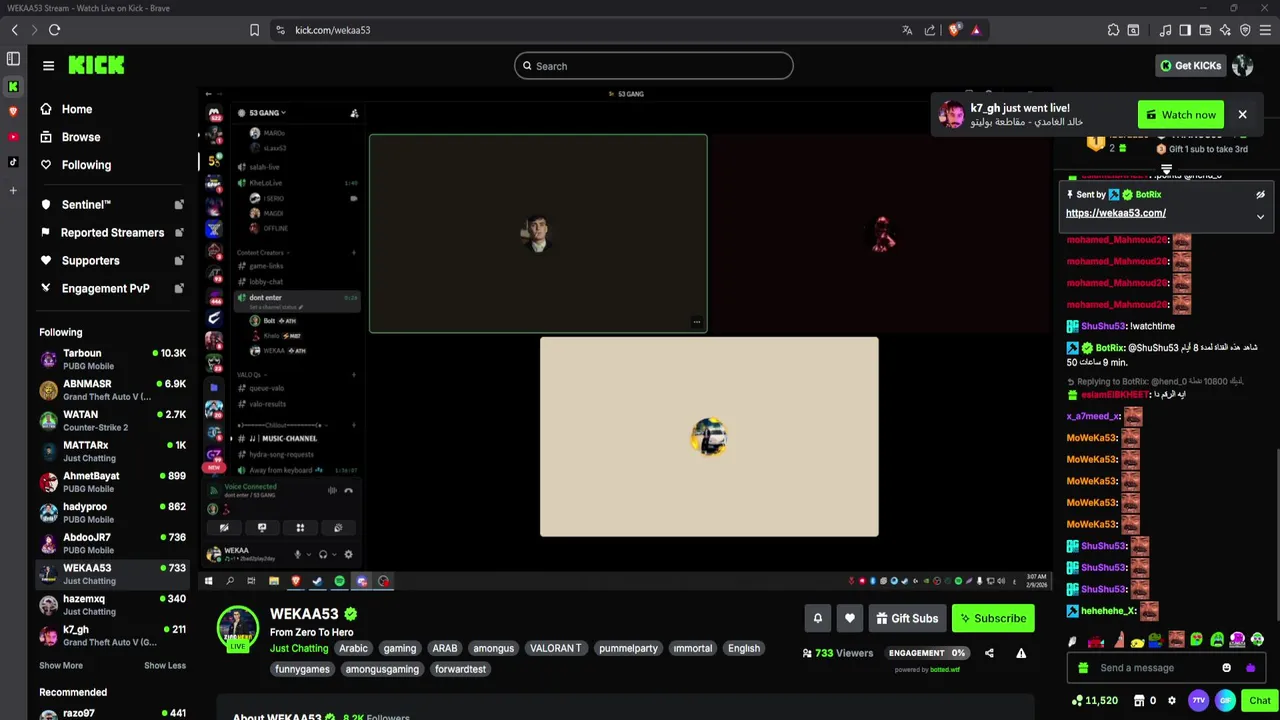
Task: Click the KICK logo
Action: pyautogui.click(x=97, y=65)
